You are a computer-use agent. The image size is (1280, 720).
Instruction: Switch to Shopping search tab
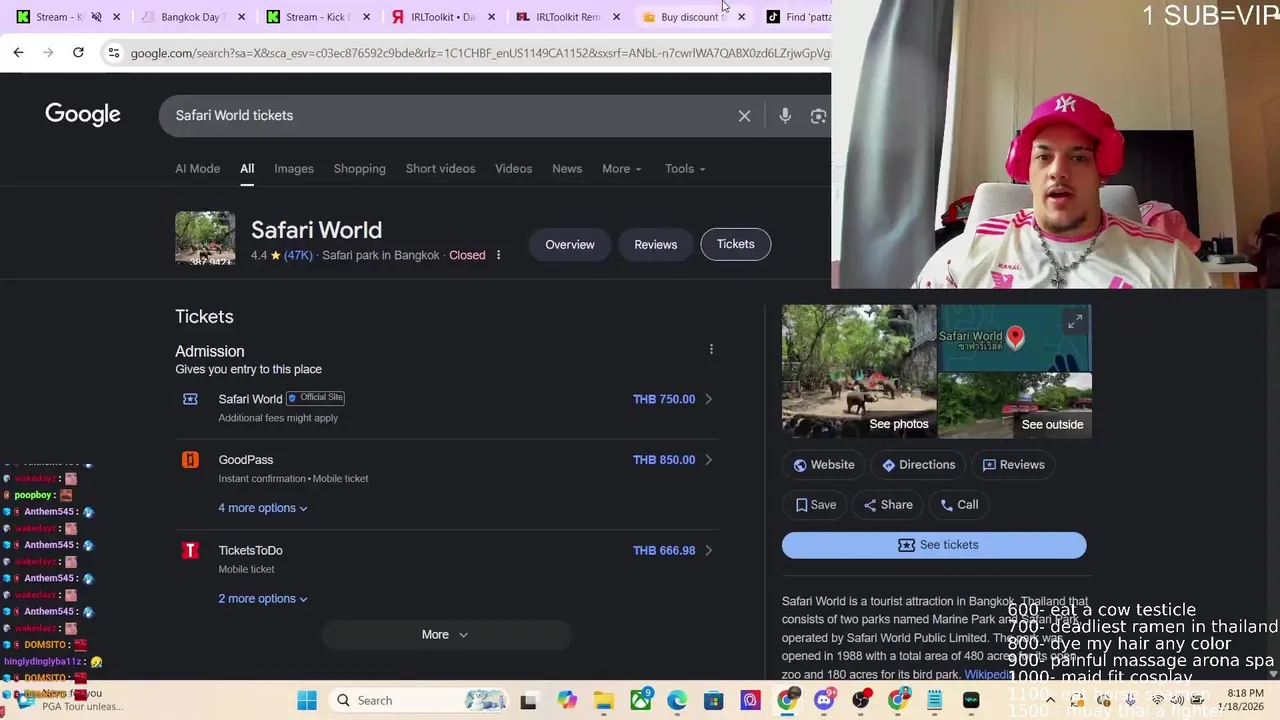pyautogui.click(x=359, y=169)
